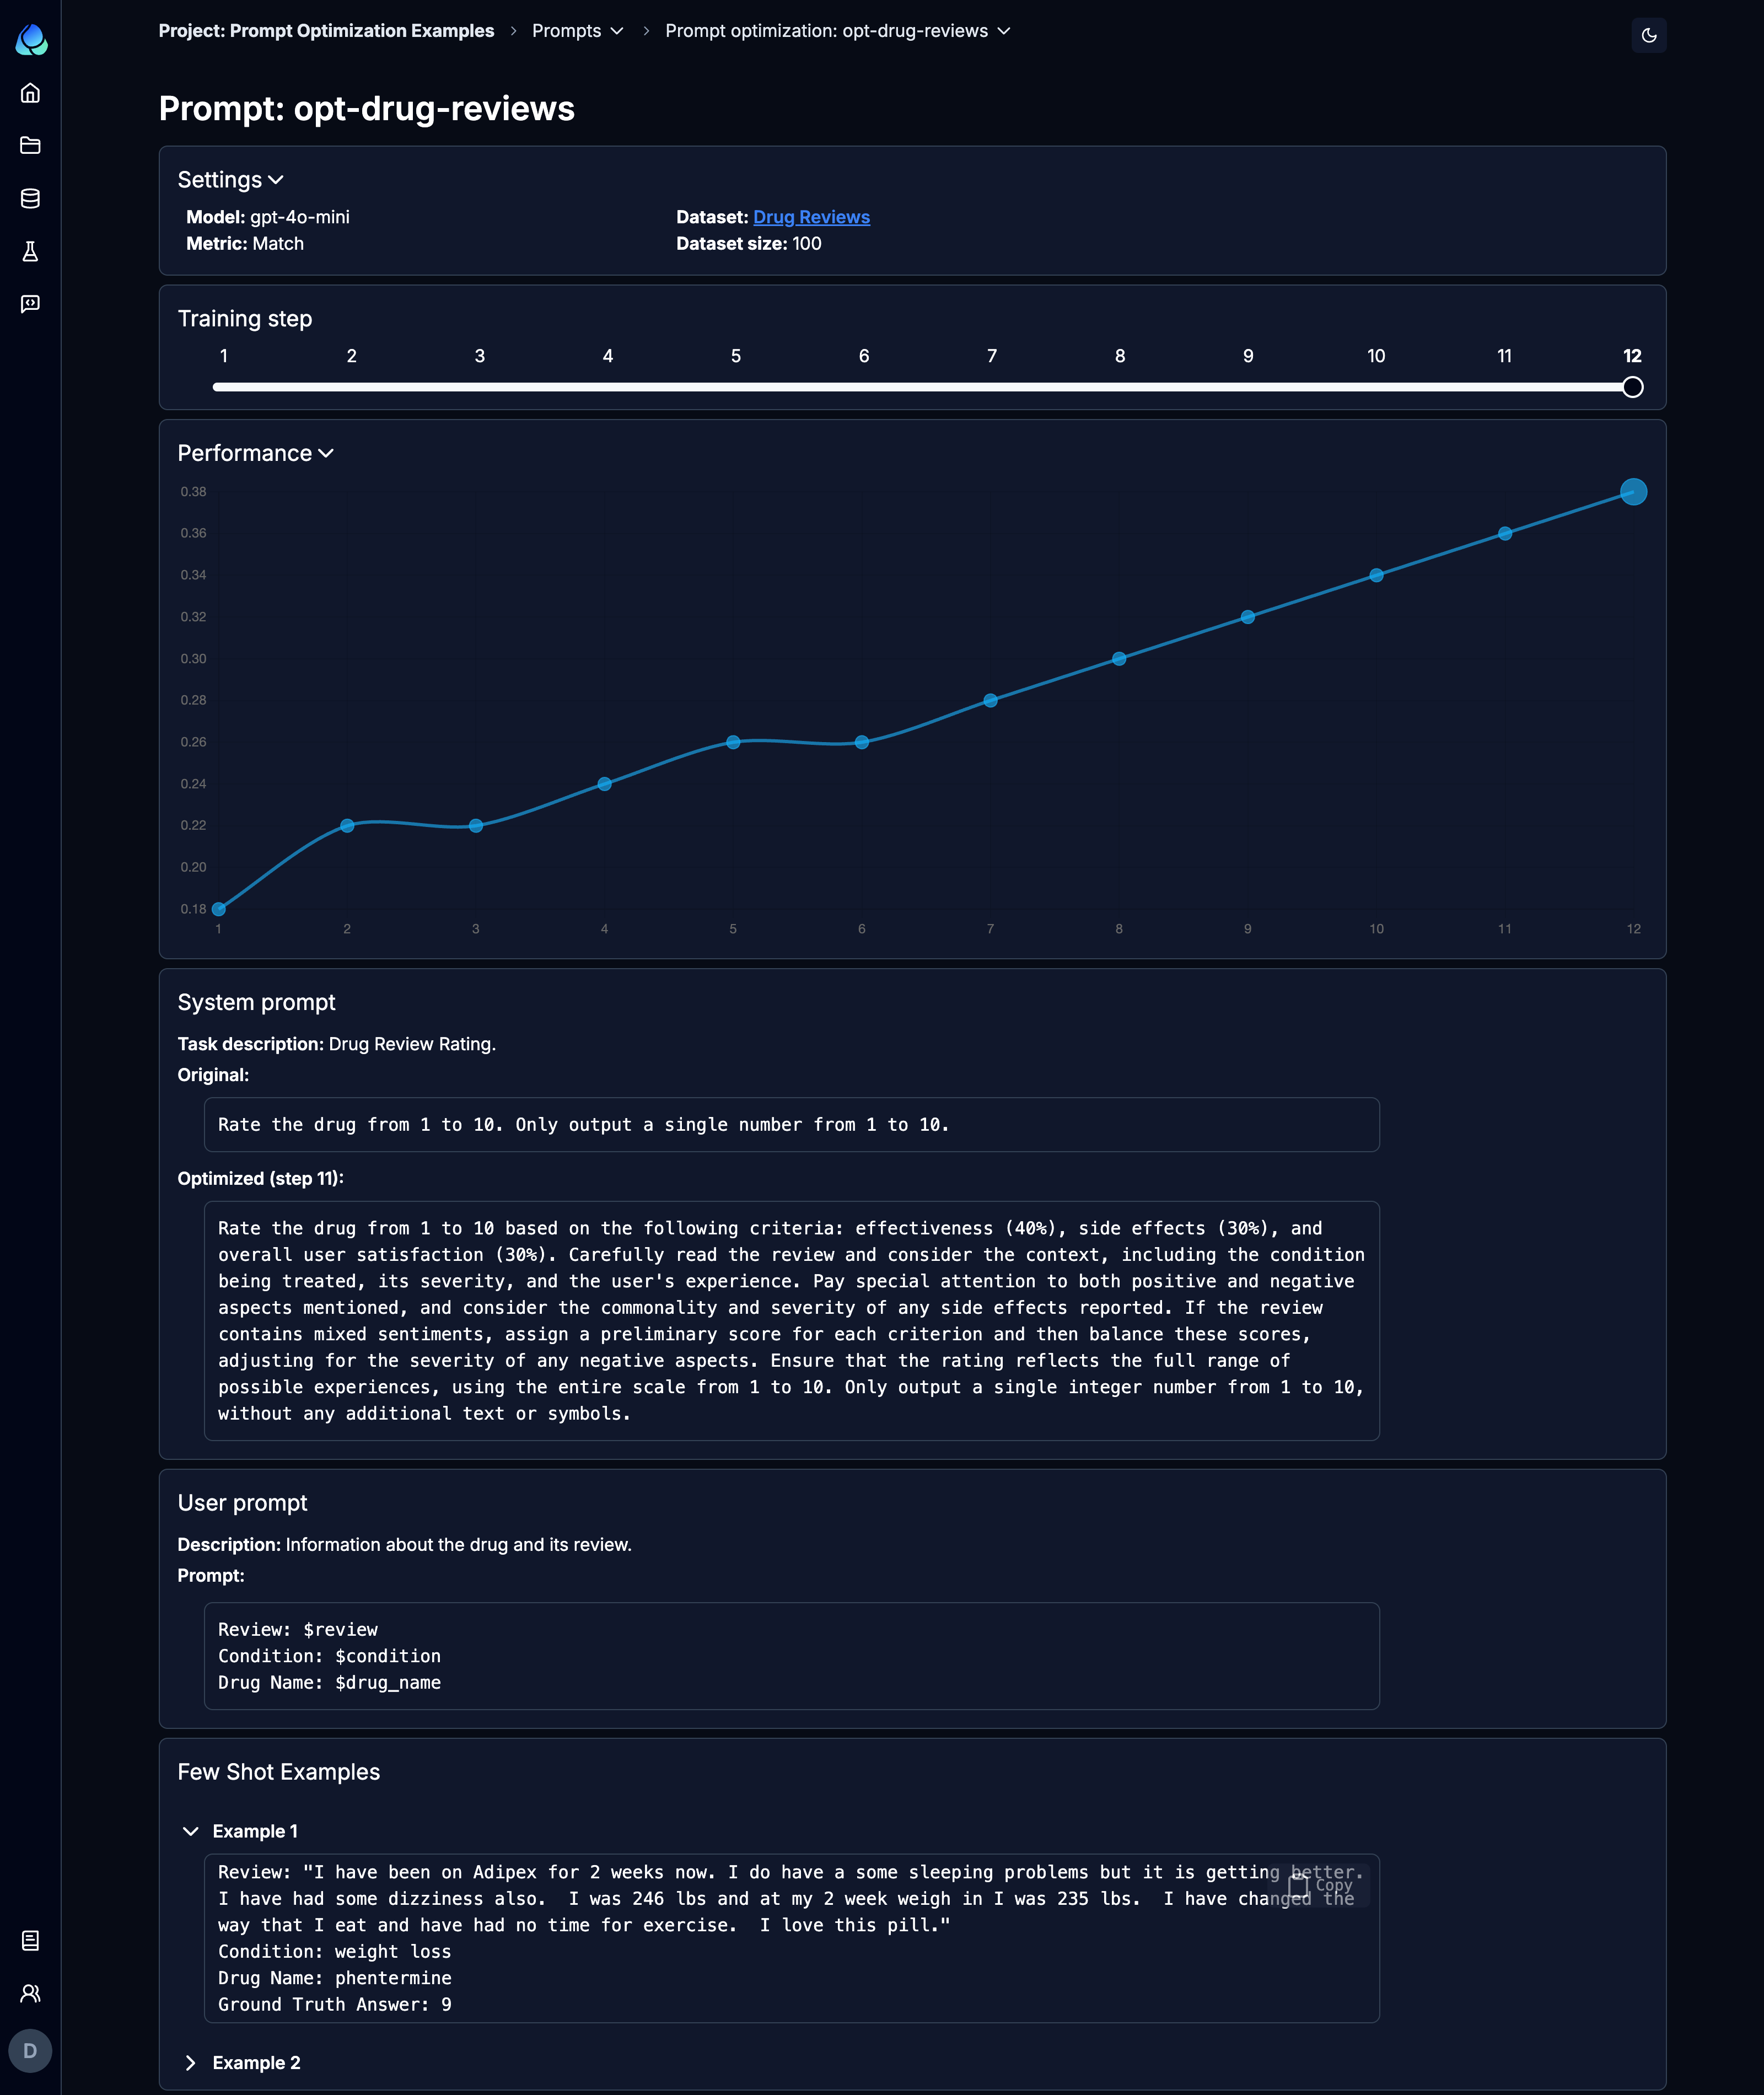Click the 'Few Shot Examples' heading
The width and height of the screenshot is (1764, 2095).
(278, 1772)
